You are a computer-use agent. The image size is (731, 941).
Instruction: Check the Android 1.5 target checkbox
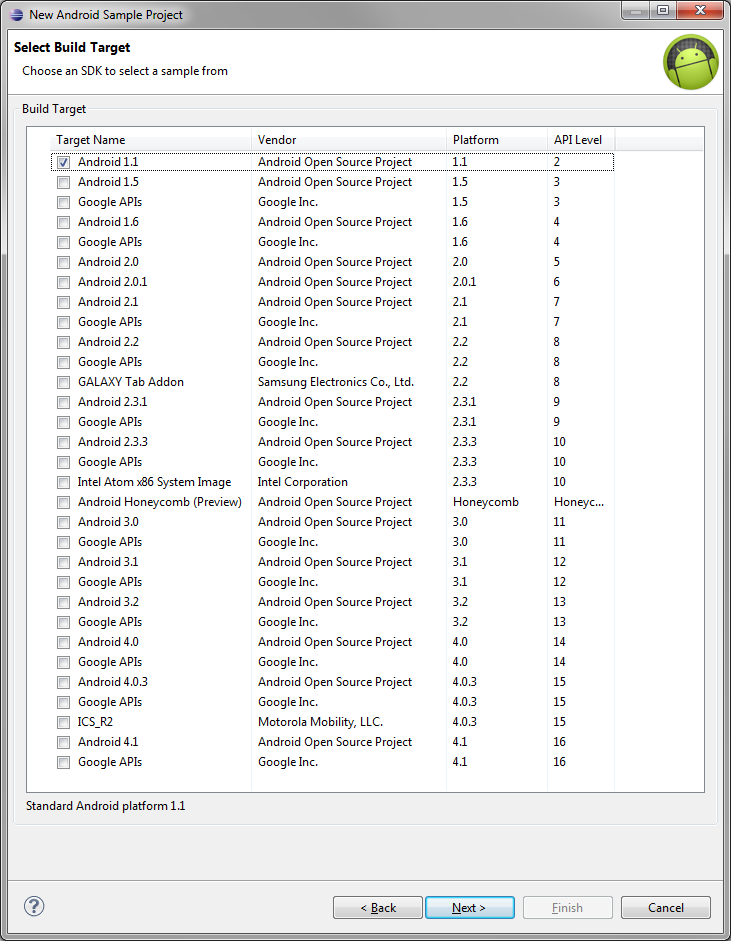pos(64,182)
